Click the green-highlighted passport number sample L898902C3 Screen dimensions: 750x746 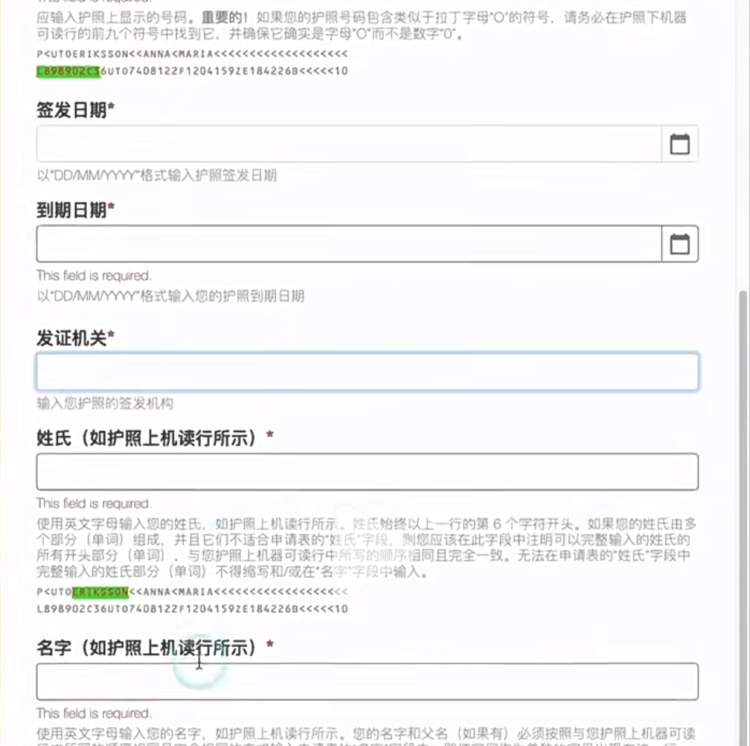pos(68,71)
